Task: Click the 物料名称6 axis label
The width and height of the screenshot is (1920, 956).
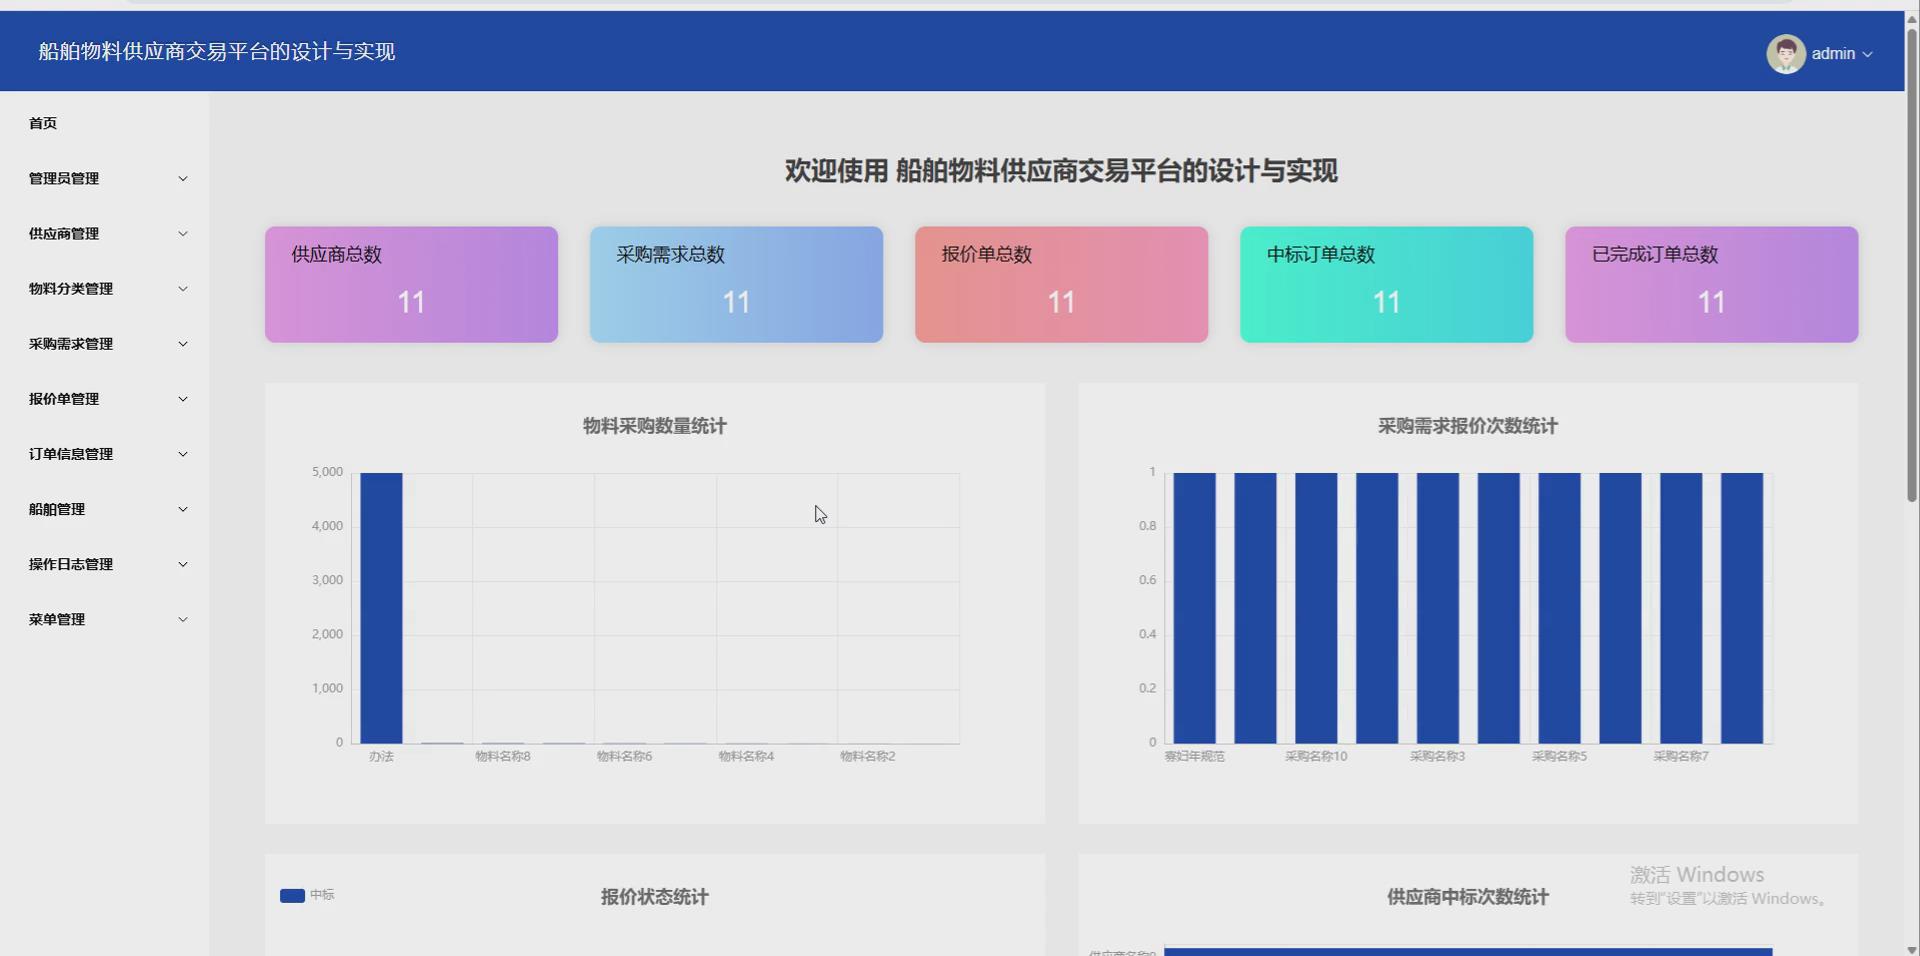Action: coord(624,756)
